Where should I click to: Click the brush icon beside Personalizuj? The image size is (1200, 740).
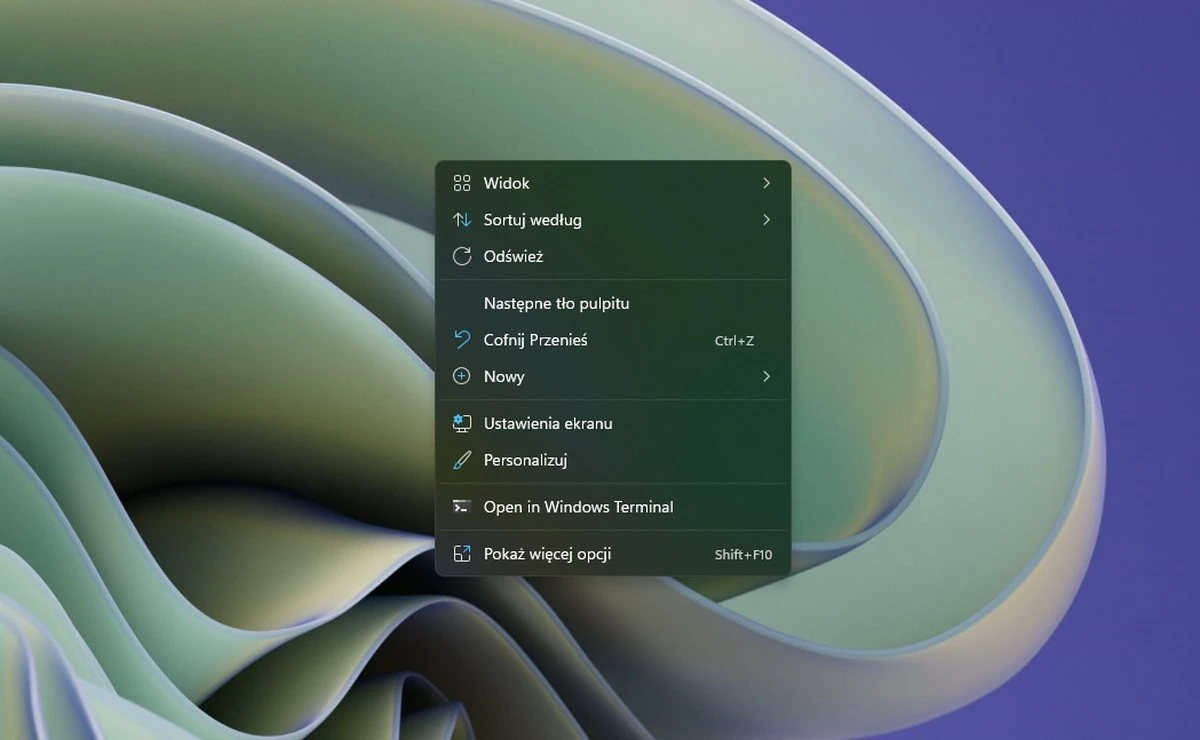tap(461, 460)
